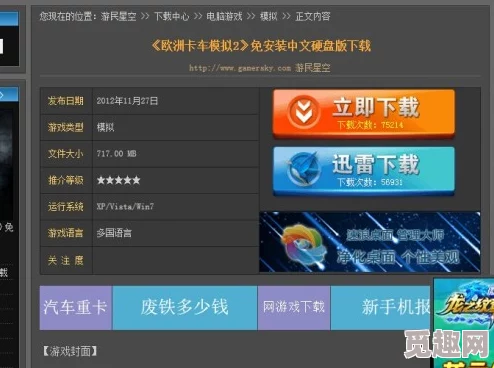Click the system value XP/Vista/Win7
Viewport: 494px width, 368px height.
tap(125, 207)
